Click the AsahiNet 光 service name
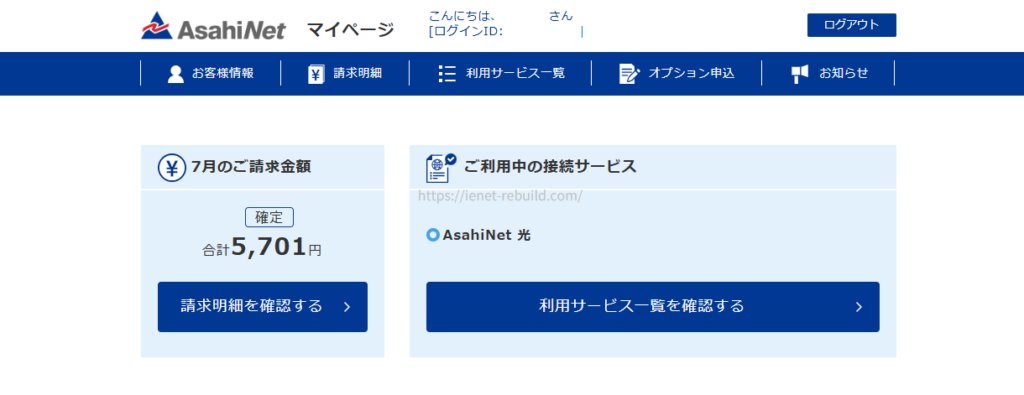The width and height of the screenshot is (1024, 395). click(x=487, y=235)
